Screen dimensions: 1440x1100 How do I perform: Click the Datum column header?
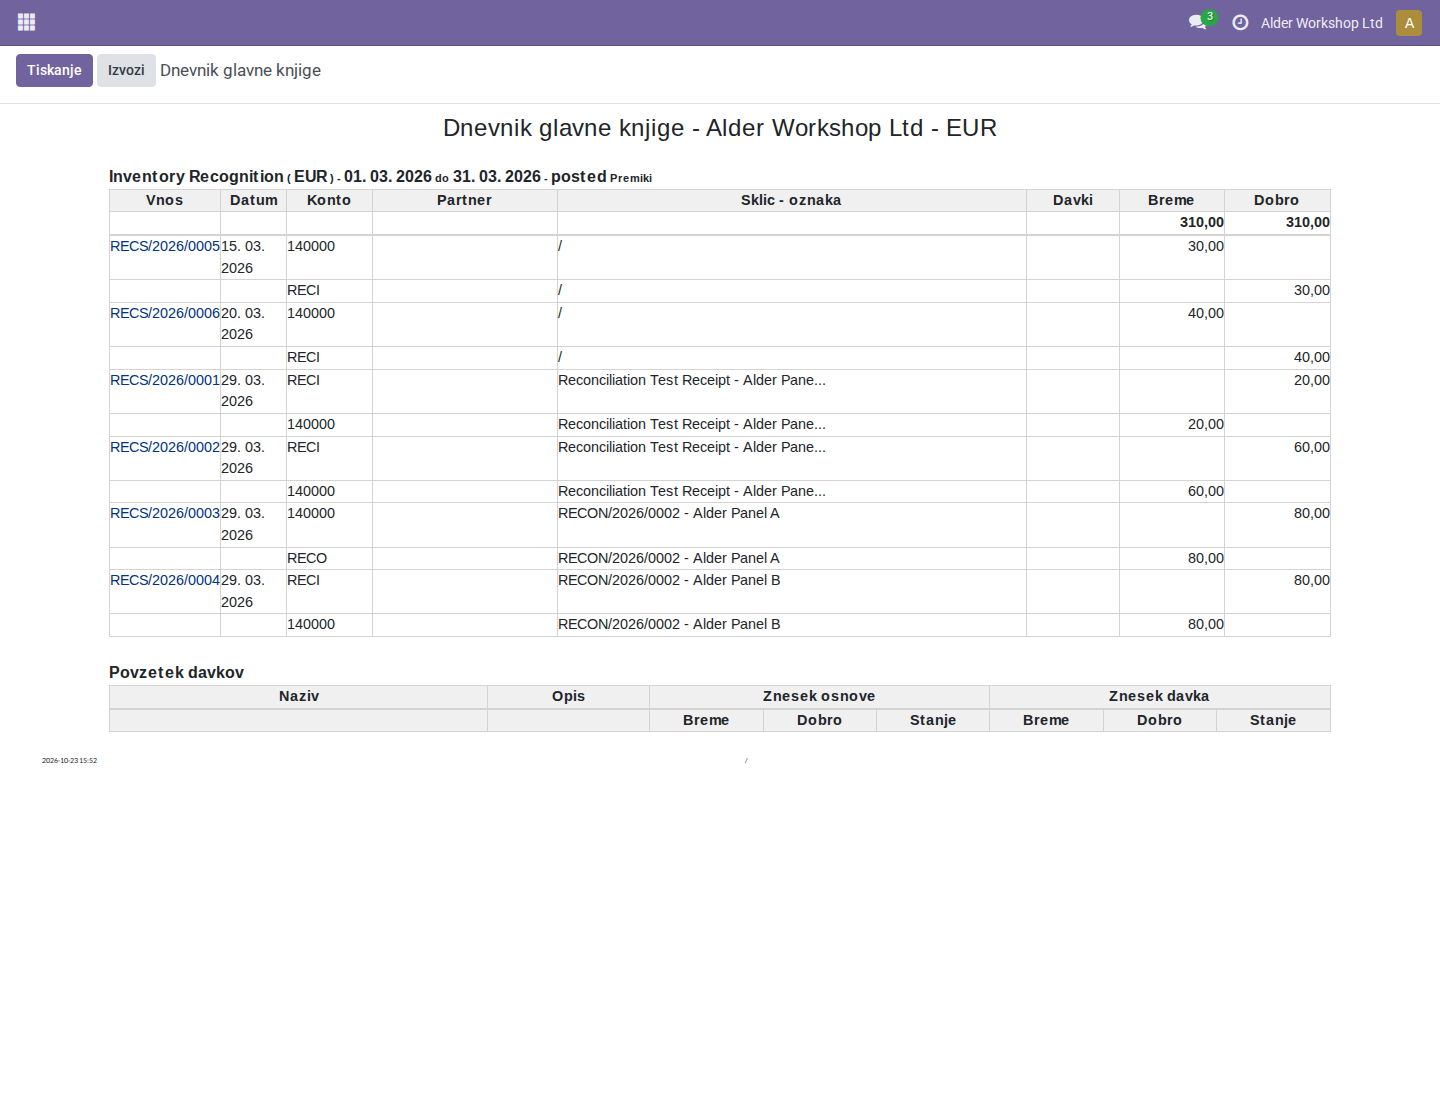click(x=254, y=200)
